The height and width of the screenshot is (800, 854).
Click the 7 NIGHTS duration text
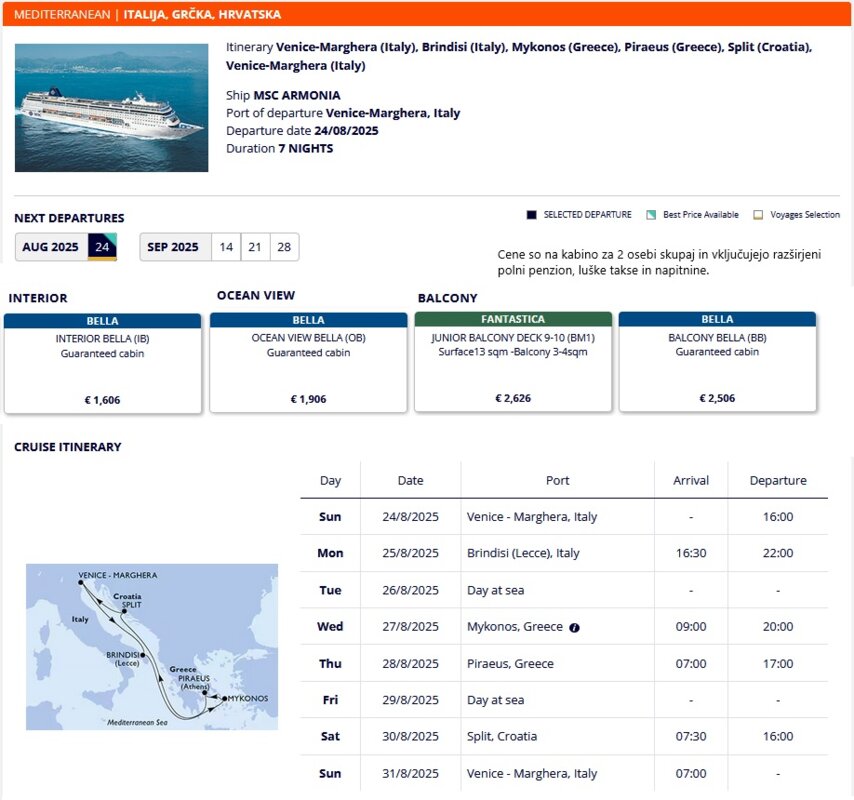(306, 149)
